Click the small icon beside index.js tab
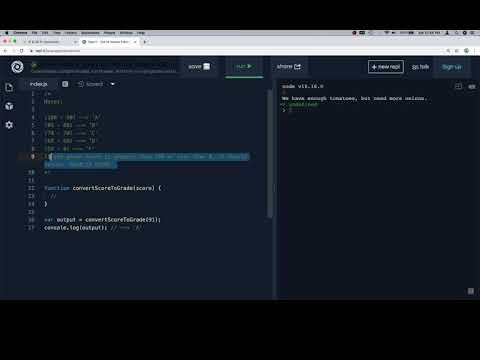Viewport: 480px width, 360px height. (x=65, y=84)
